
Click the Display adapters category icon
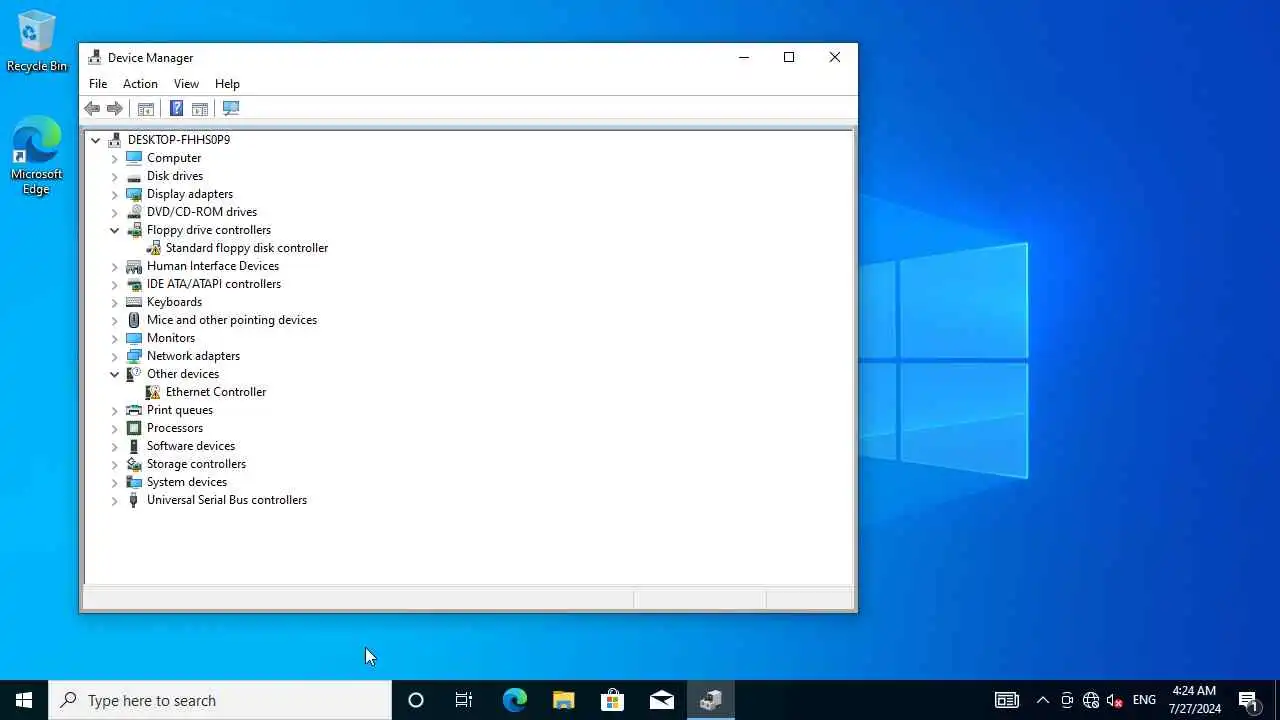(x=134, y=194)
